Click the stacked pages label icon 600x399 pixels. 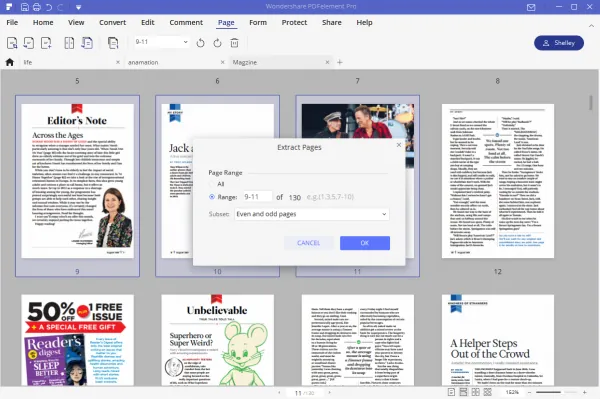coord(113,43)
